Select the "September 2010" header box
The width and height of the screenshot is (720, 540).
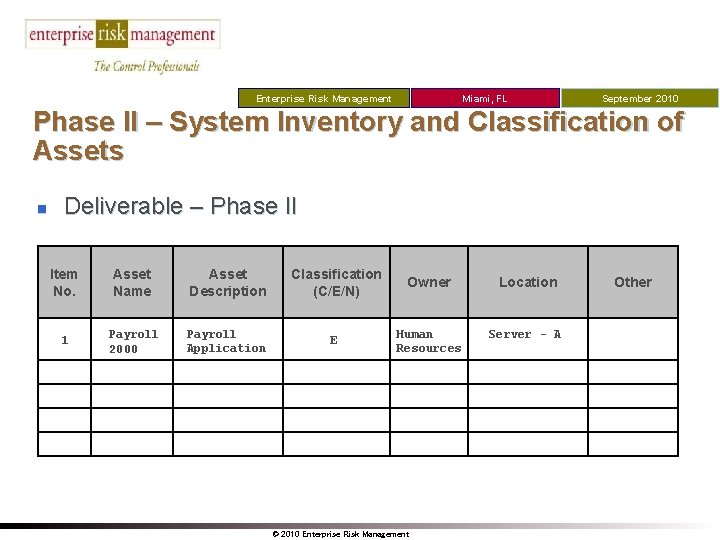pyautogui.click(x=640, y=98)
